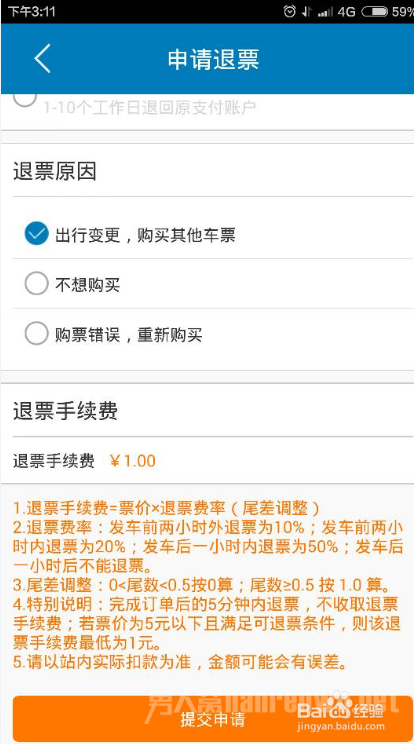The width and height of the screenshot is (414, 744).
Task: Tap the signal strength bars icon
Action: (x=325, y=12)
